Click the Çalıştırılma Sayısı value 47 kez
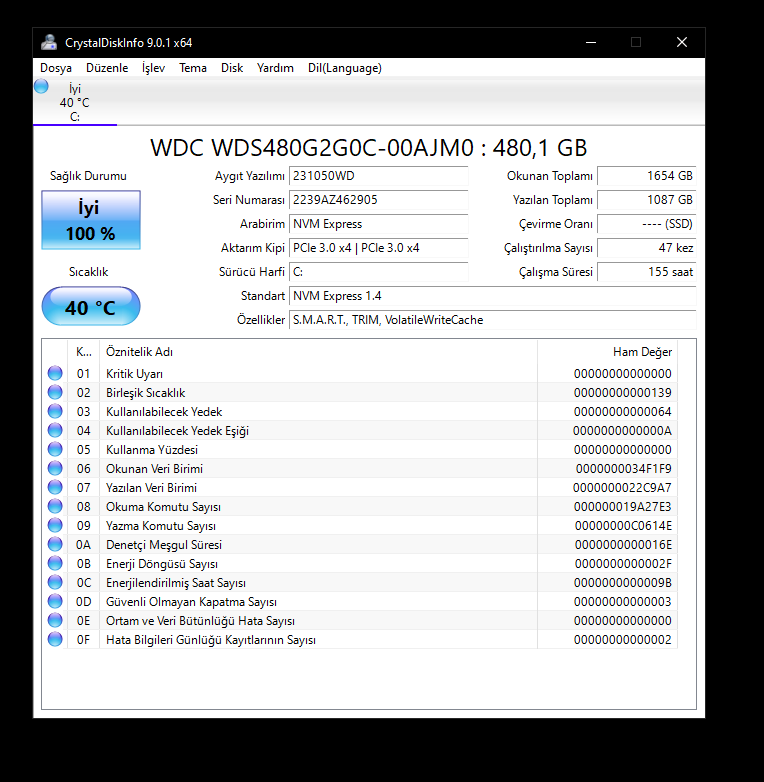764x782 pixels. pos(646,247)
